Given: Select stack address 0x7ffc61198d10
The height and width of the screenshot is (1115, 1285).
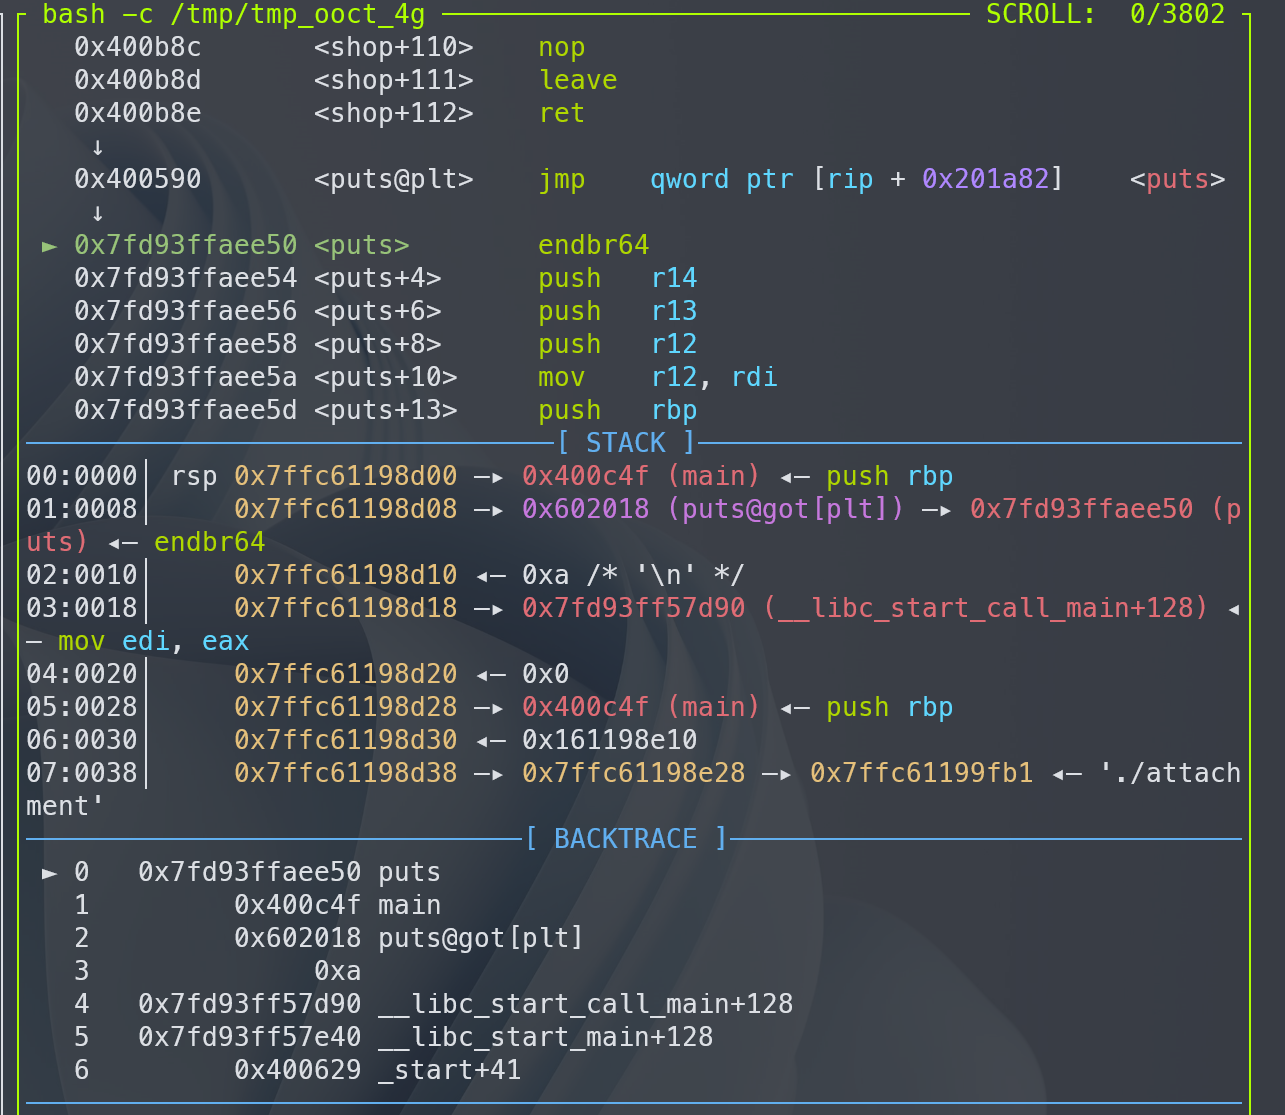Looking at the screenshot, I should coord(346,575).
